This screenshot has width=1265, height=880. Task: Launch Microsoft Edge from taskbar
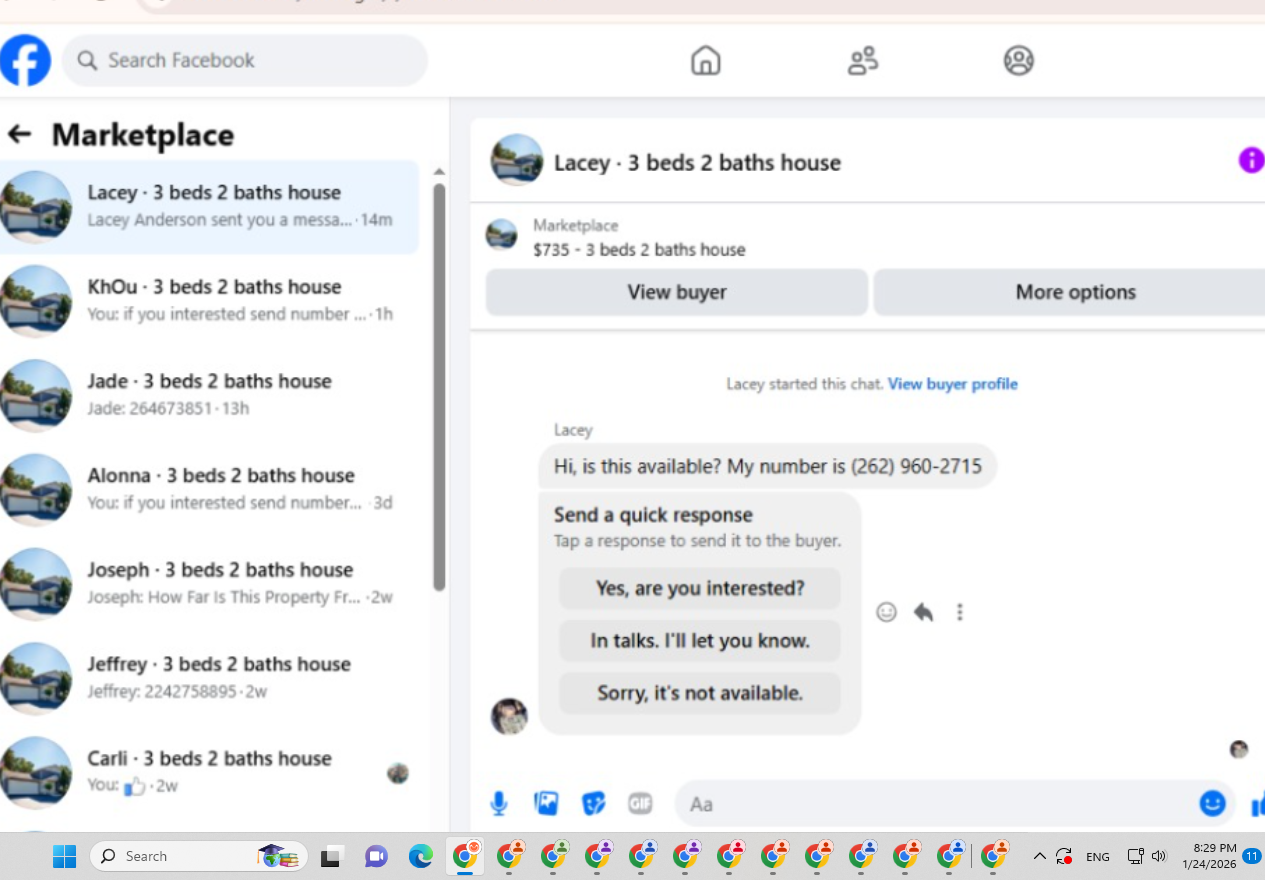point(421,856)
